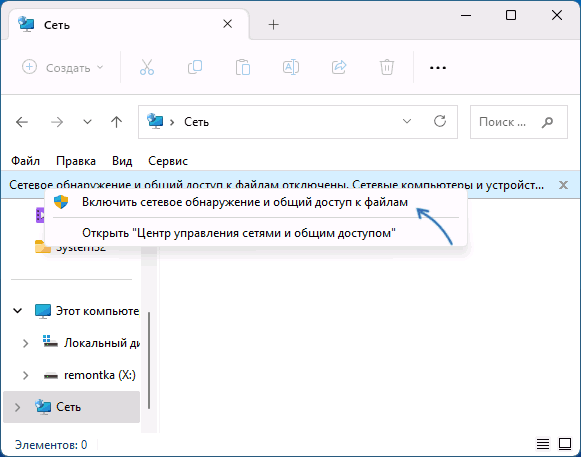Dismiss the network discovery notification bar

[x=563, y=185]
